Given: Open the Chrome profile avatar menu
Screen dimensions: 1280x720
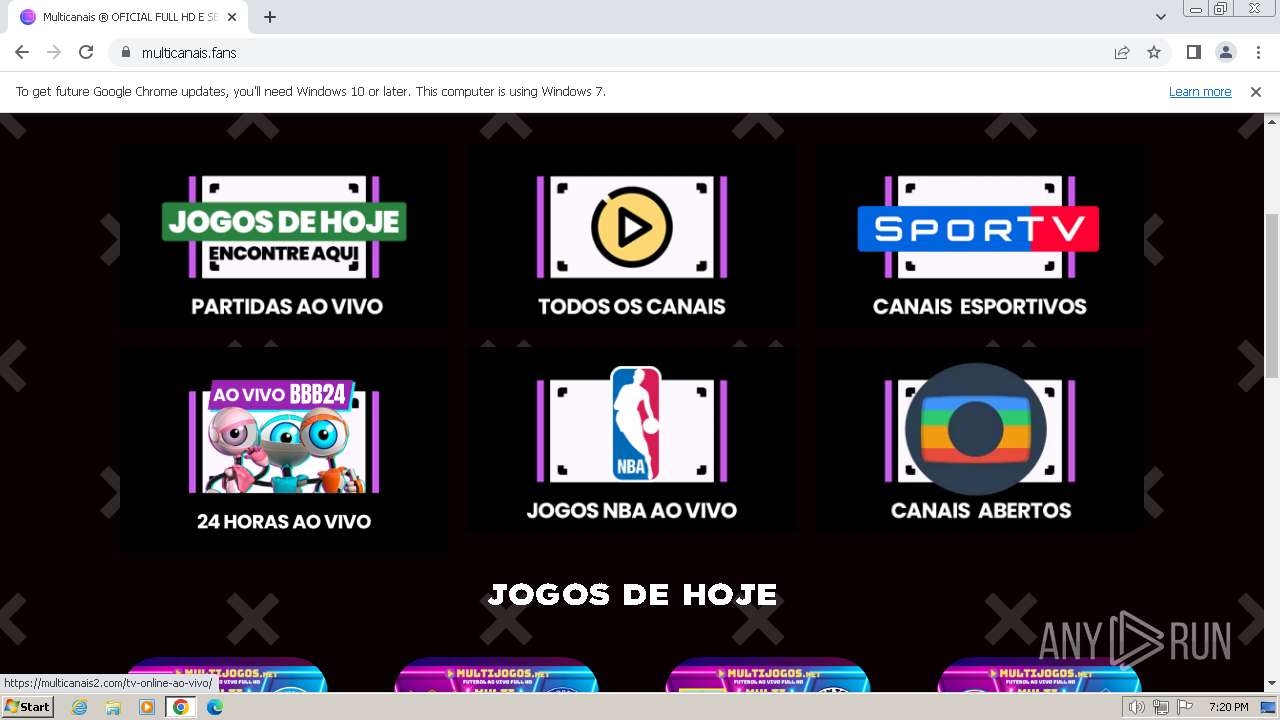Looking at the screenshot, I should click(1225, 52).
